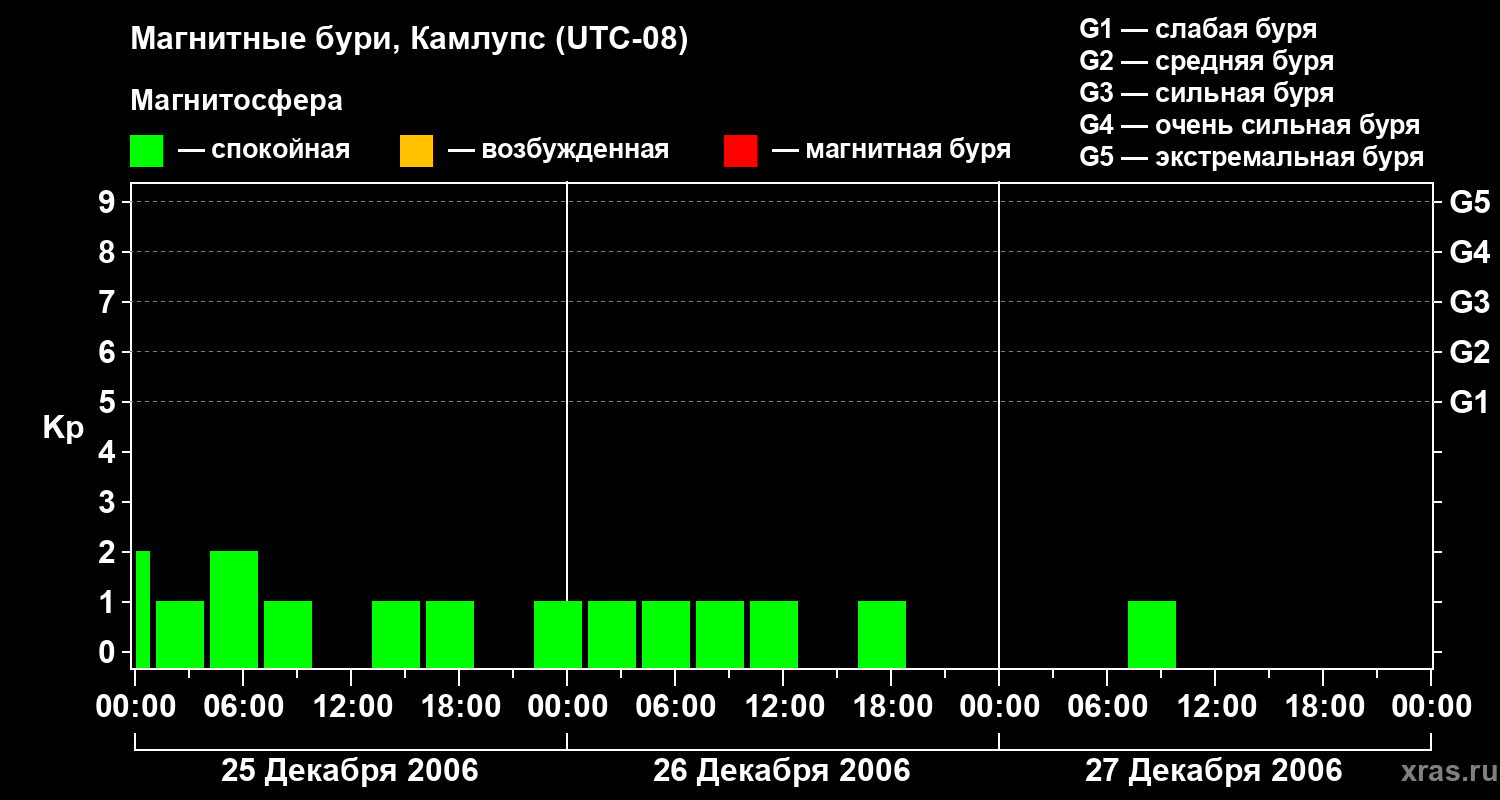Select legend line 'G4 — очень сильная буря'
This screenshot has height=800, width=1500.
[x=1250, y=125]
